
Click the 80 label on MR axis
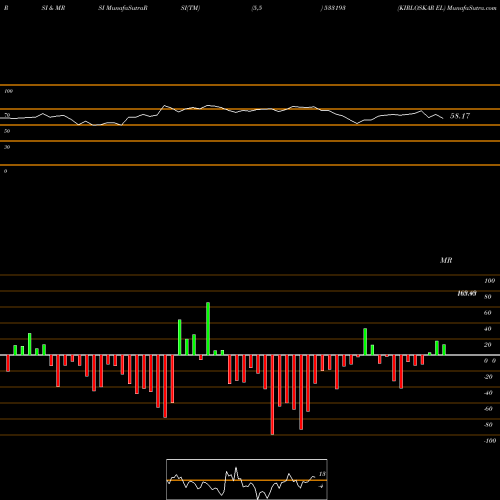coord(488,297)
